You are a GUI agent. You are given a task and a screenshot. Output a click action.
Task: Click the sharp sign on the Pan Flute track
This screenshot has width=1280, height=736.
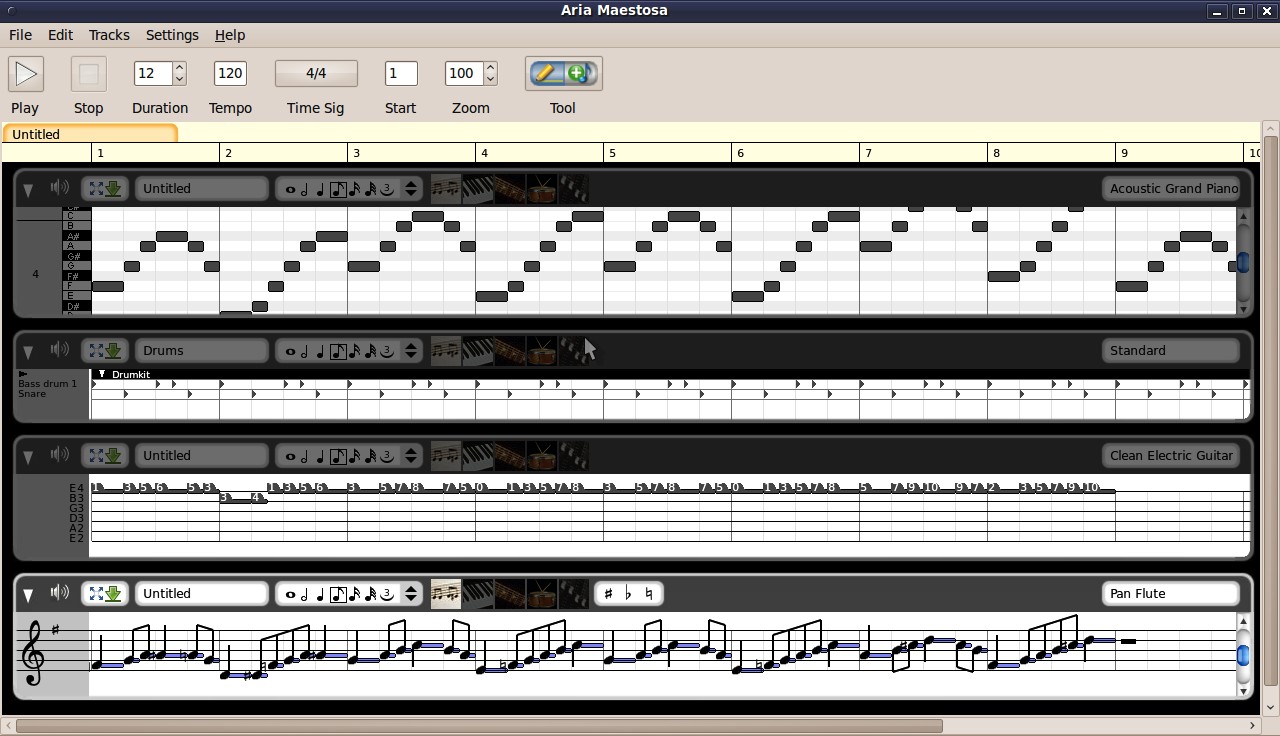click(608, 593)
